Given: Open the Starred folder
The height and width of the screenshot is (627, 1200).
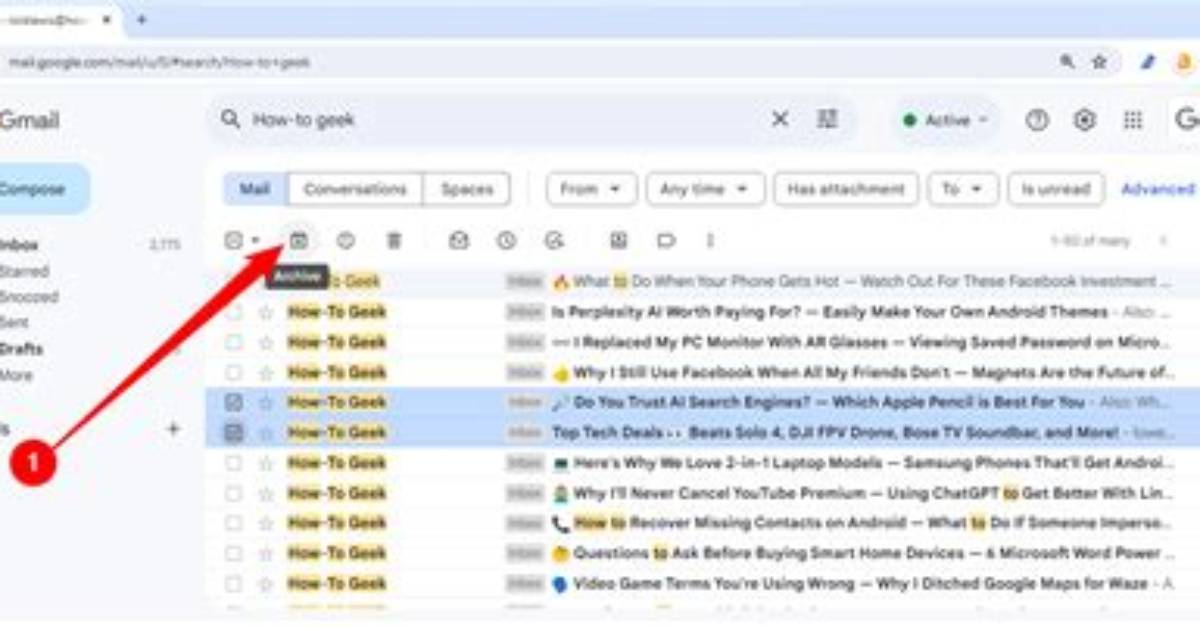Looking at the screenshot, I should pos(24,271).
